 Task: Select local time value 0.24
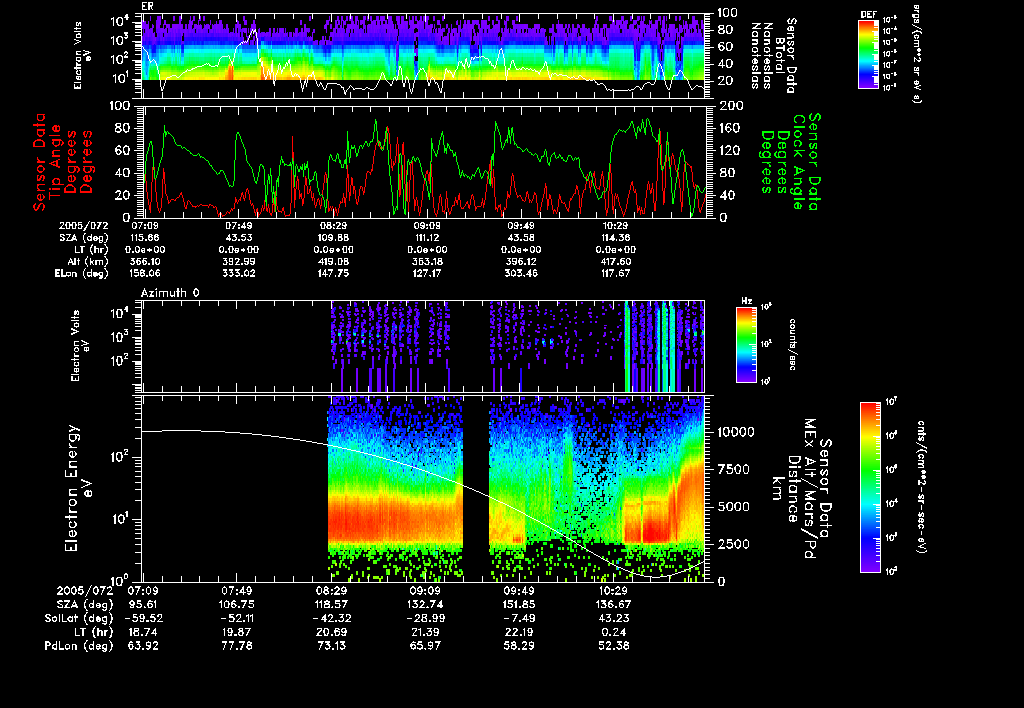[614, 632]
